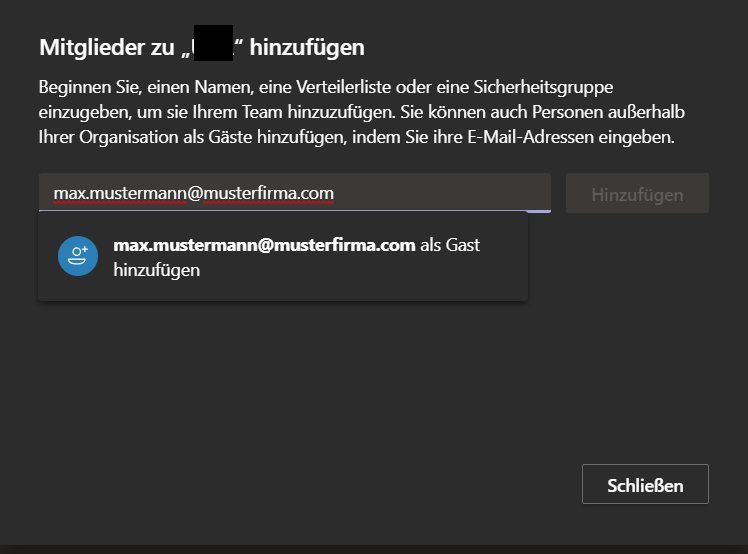The image size is (748, 554).
Task: Click "max.mustermann" in the input field
Action: [x=119, y=193]
